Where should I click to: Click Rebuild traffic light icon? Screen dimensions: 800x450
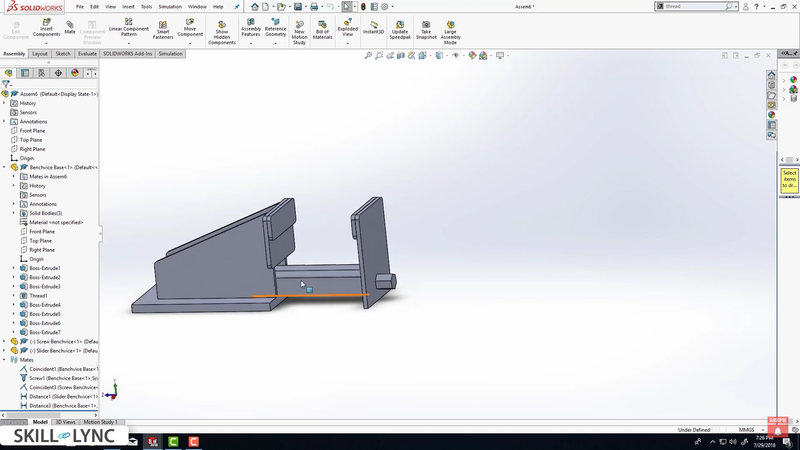tap(363, 7)
